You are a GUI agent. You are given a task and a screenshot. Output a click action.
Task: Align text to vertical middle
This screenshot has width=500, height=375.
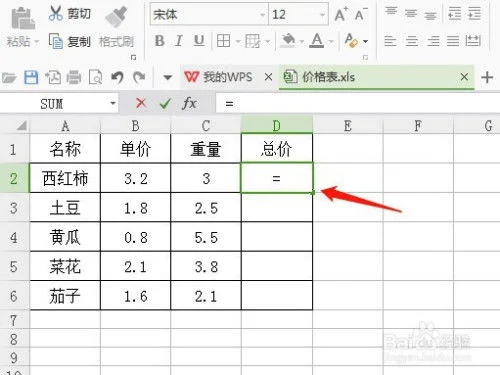(411, 13)
